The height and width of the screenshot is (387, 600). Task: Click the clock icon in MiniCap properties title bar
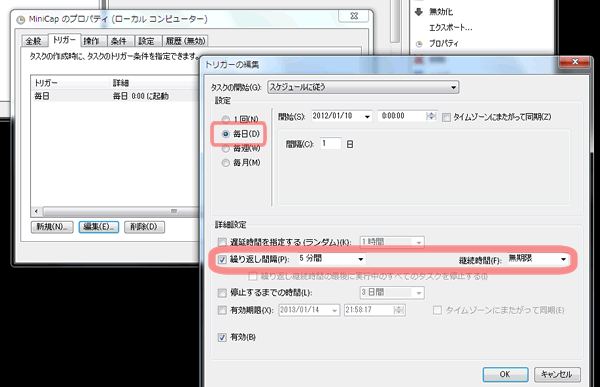(20, 19)
